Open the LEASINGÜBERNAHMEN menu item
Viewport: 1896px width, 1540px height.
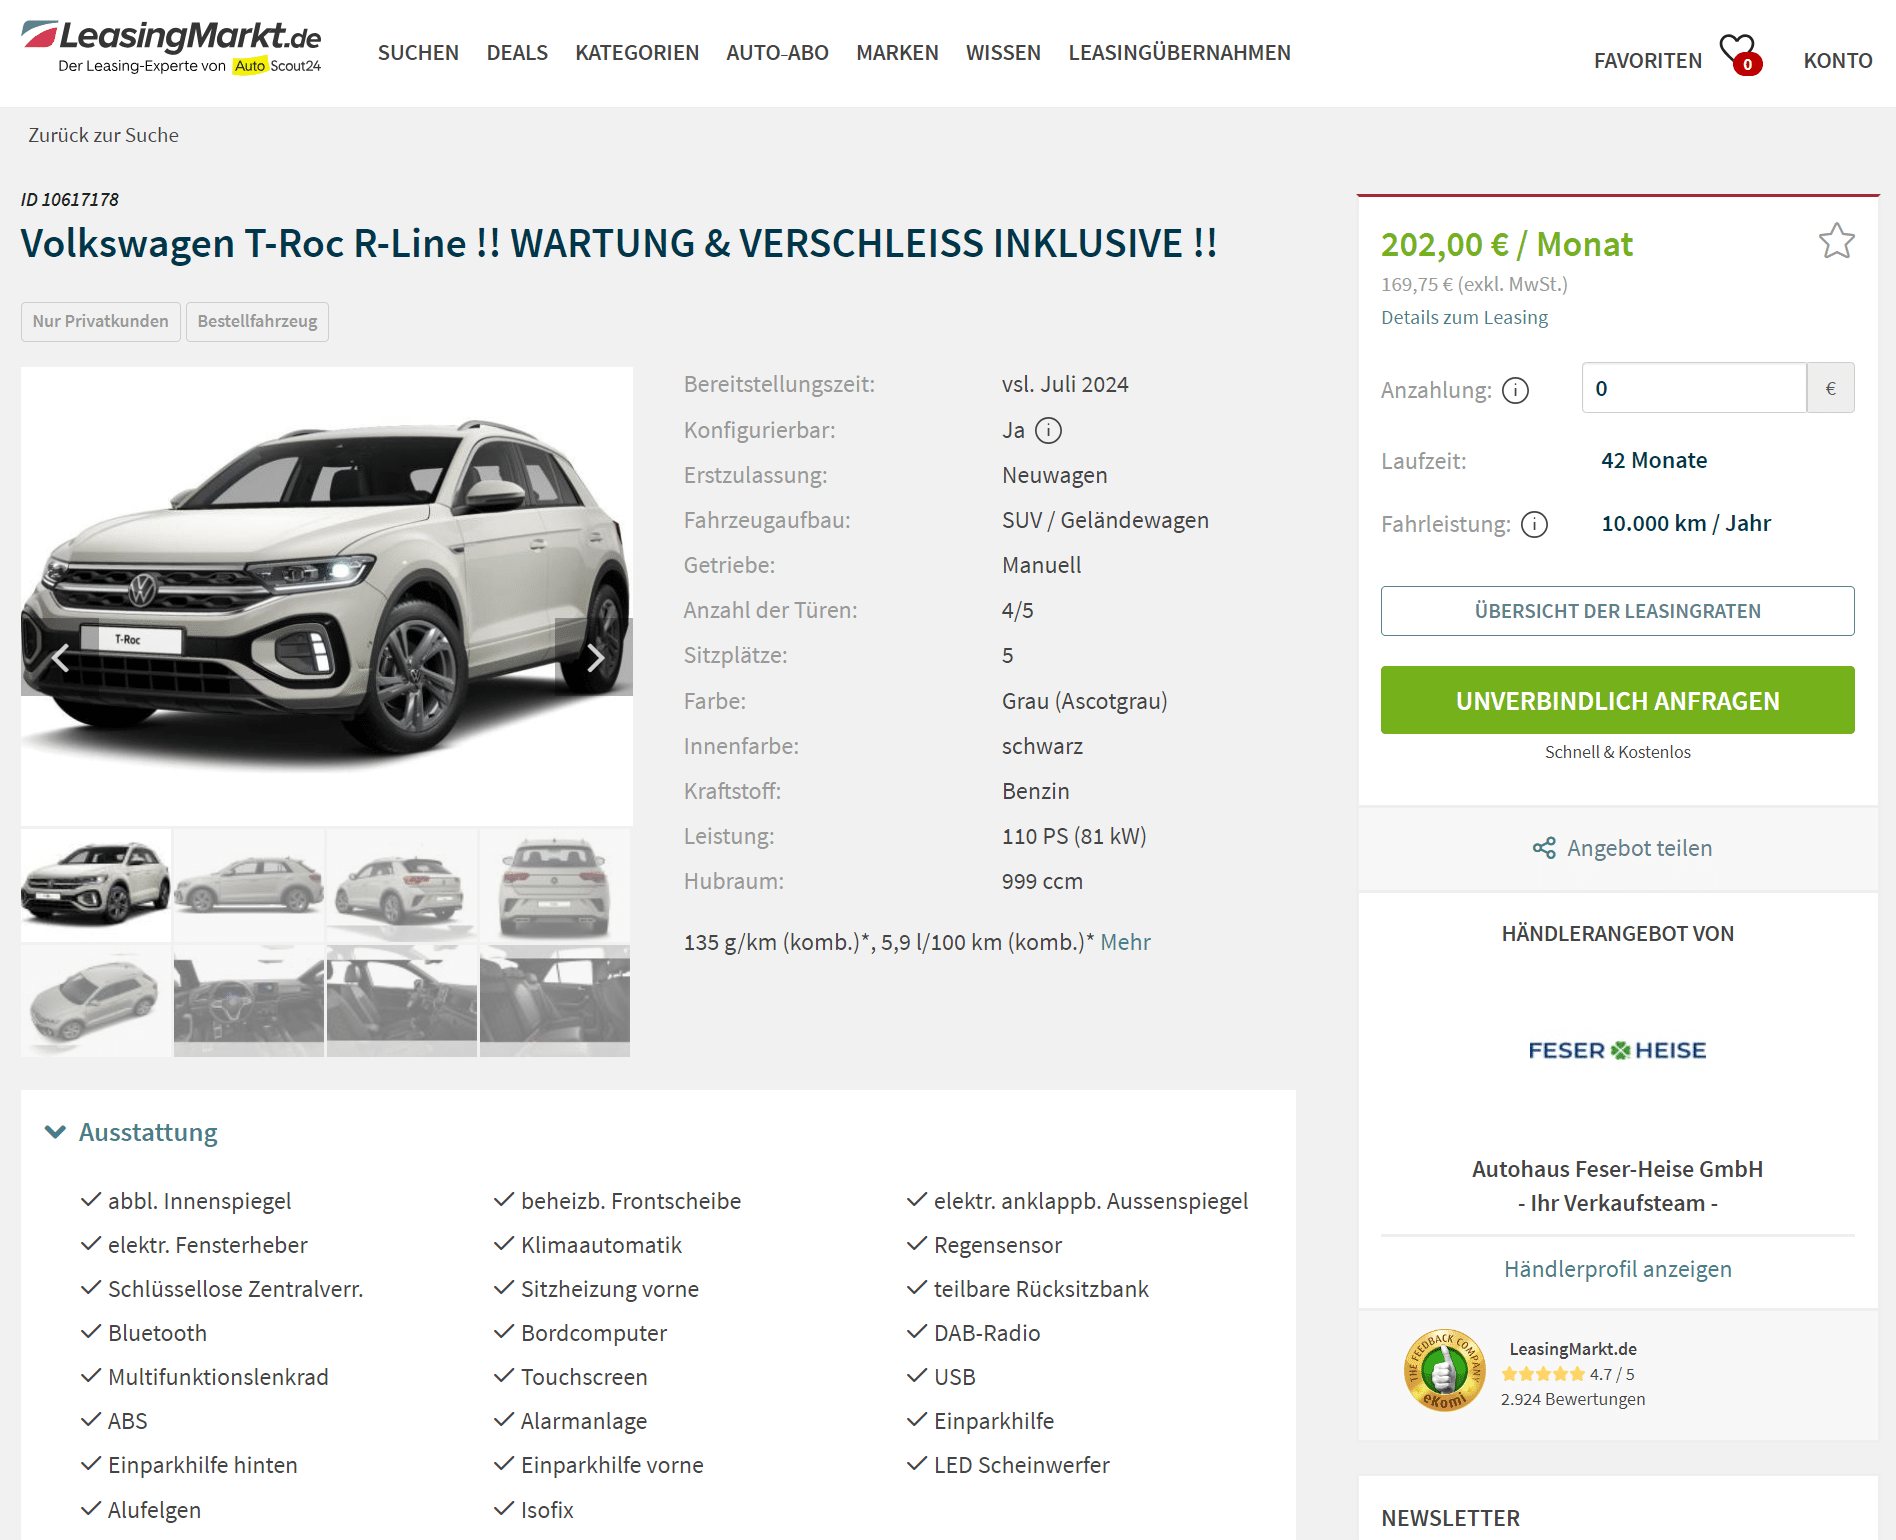coord(1179,52)
